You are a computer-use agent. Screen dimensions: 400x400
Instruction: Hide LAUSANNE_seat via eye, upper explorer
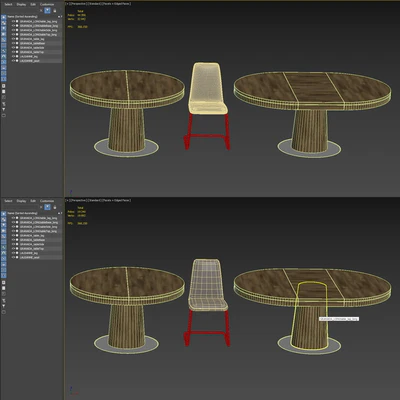pyautogui.click(x=13, y=61)
